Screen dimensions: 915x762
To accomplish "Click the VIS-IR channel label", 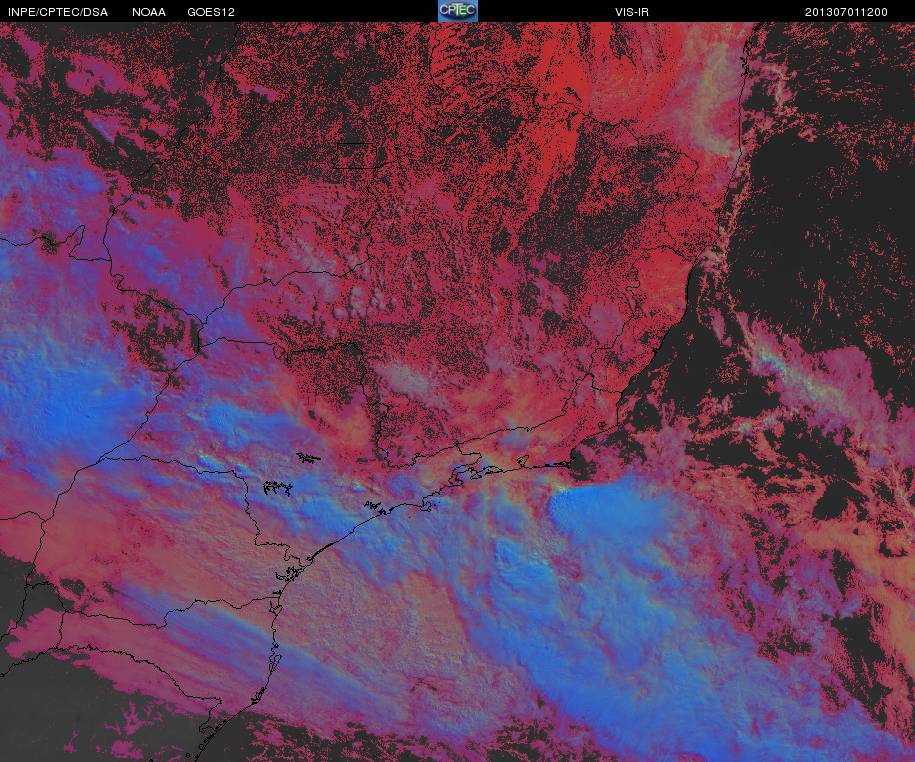I will coord(631,12).
